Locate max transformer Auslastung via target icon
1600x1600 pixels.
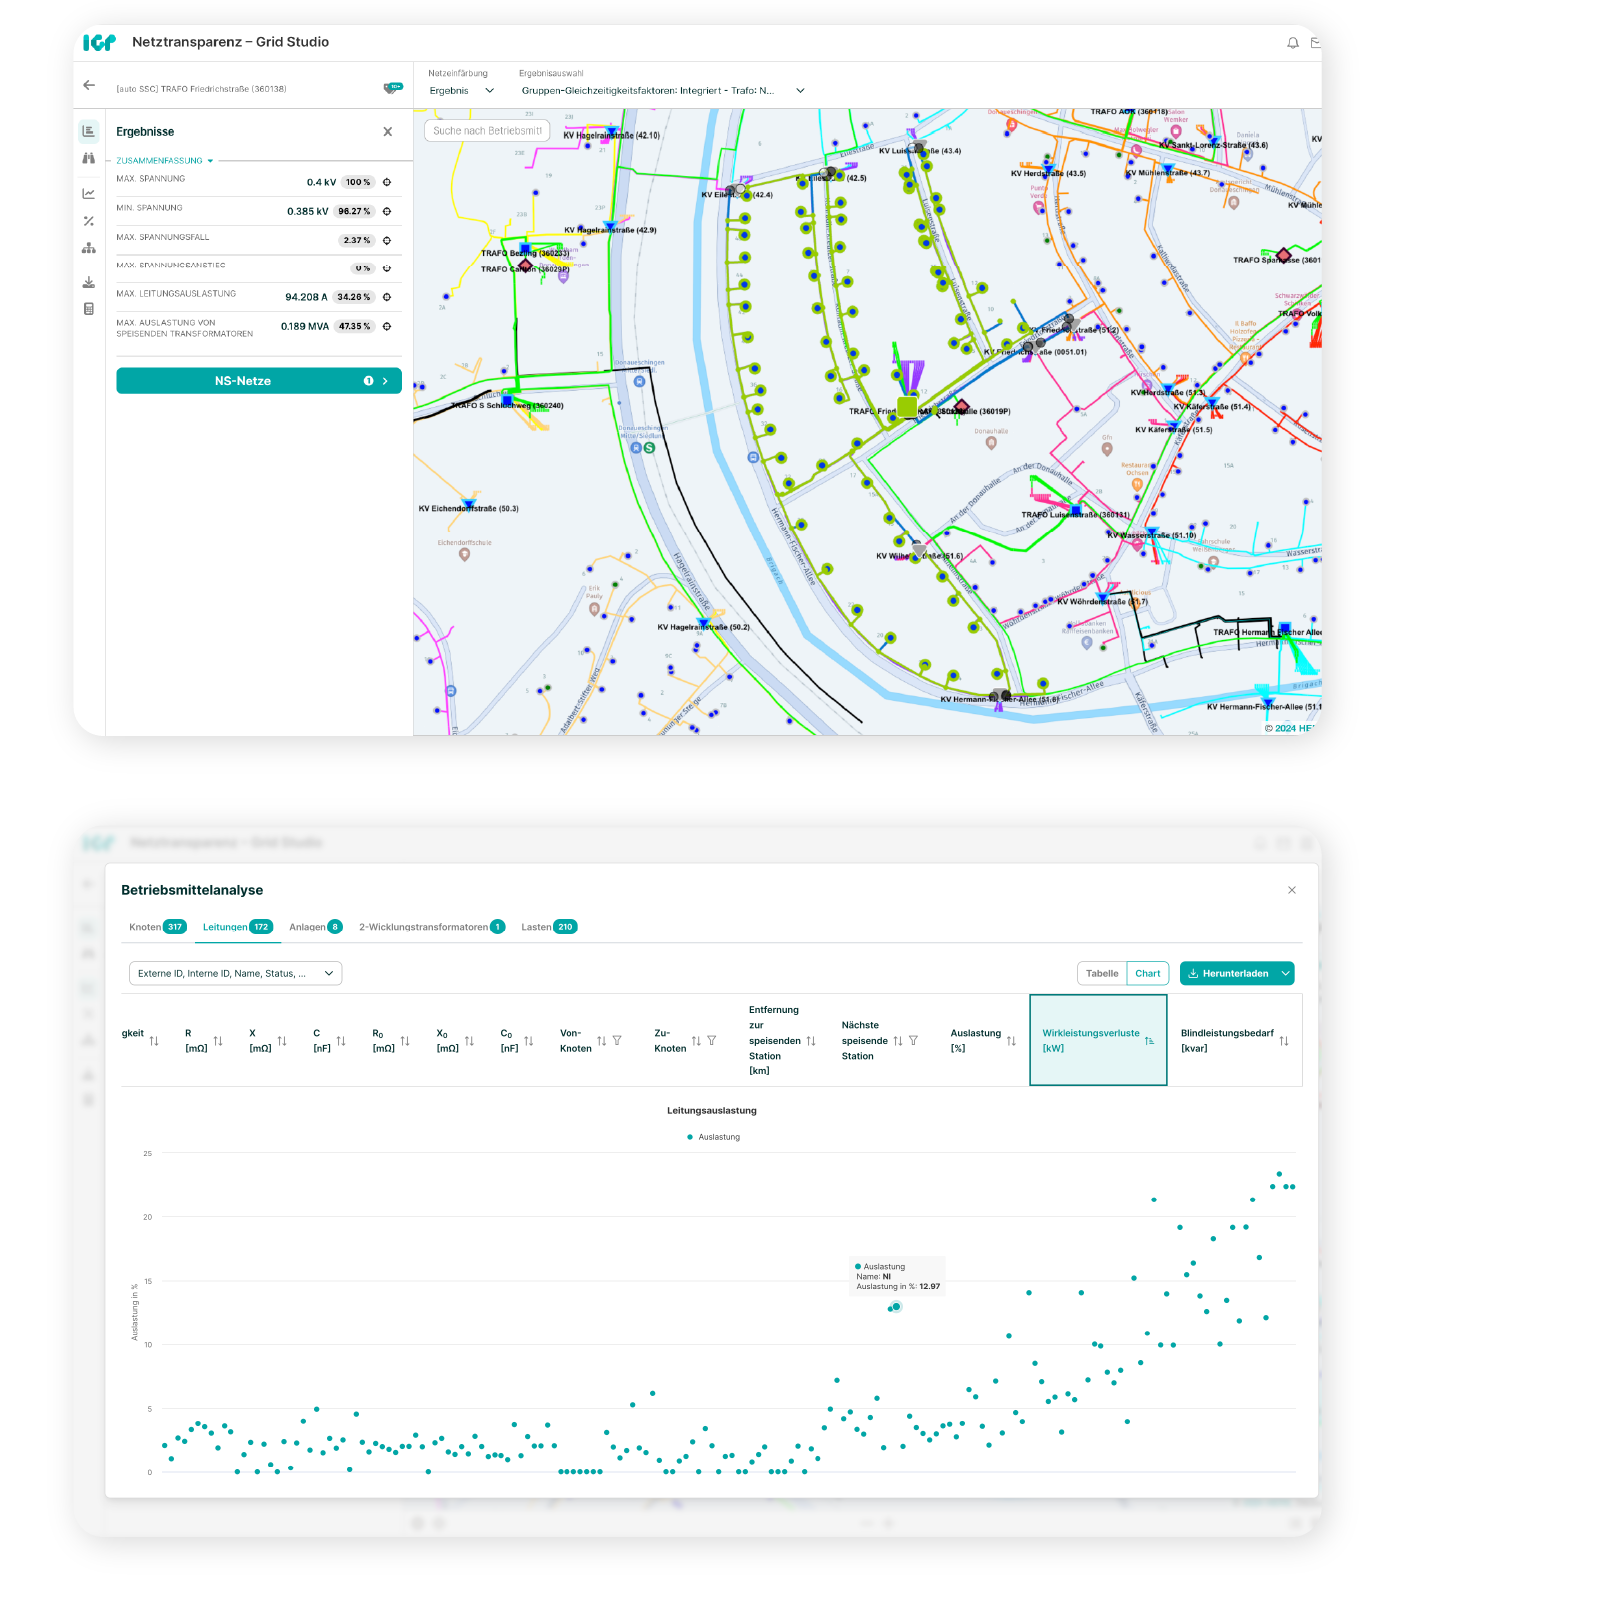point(387,326)
